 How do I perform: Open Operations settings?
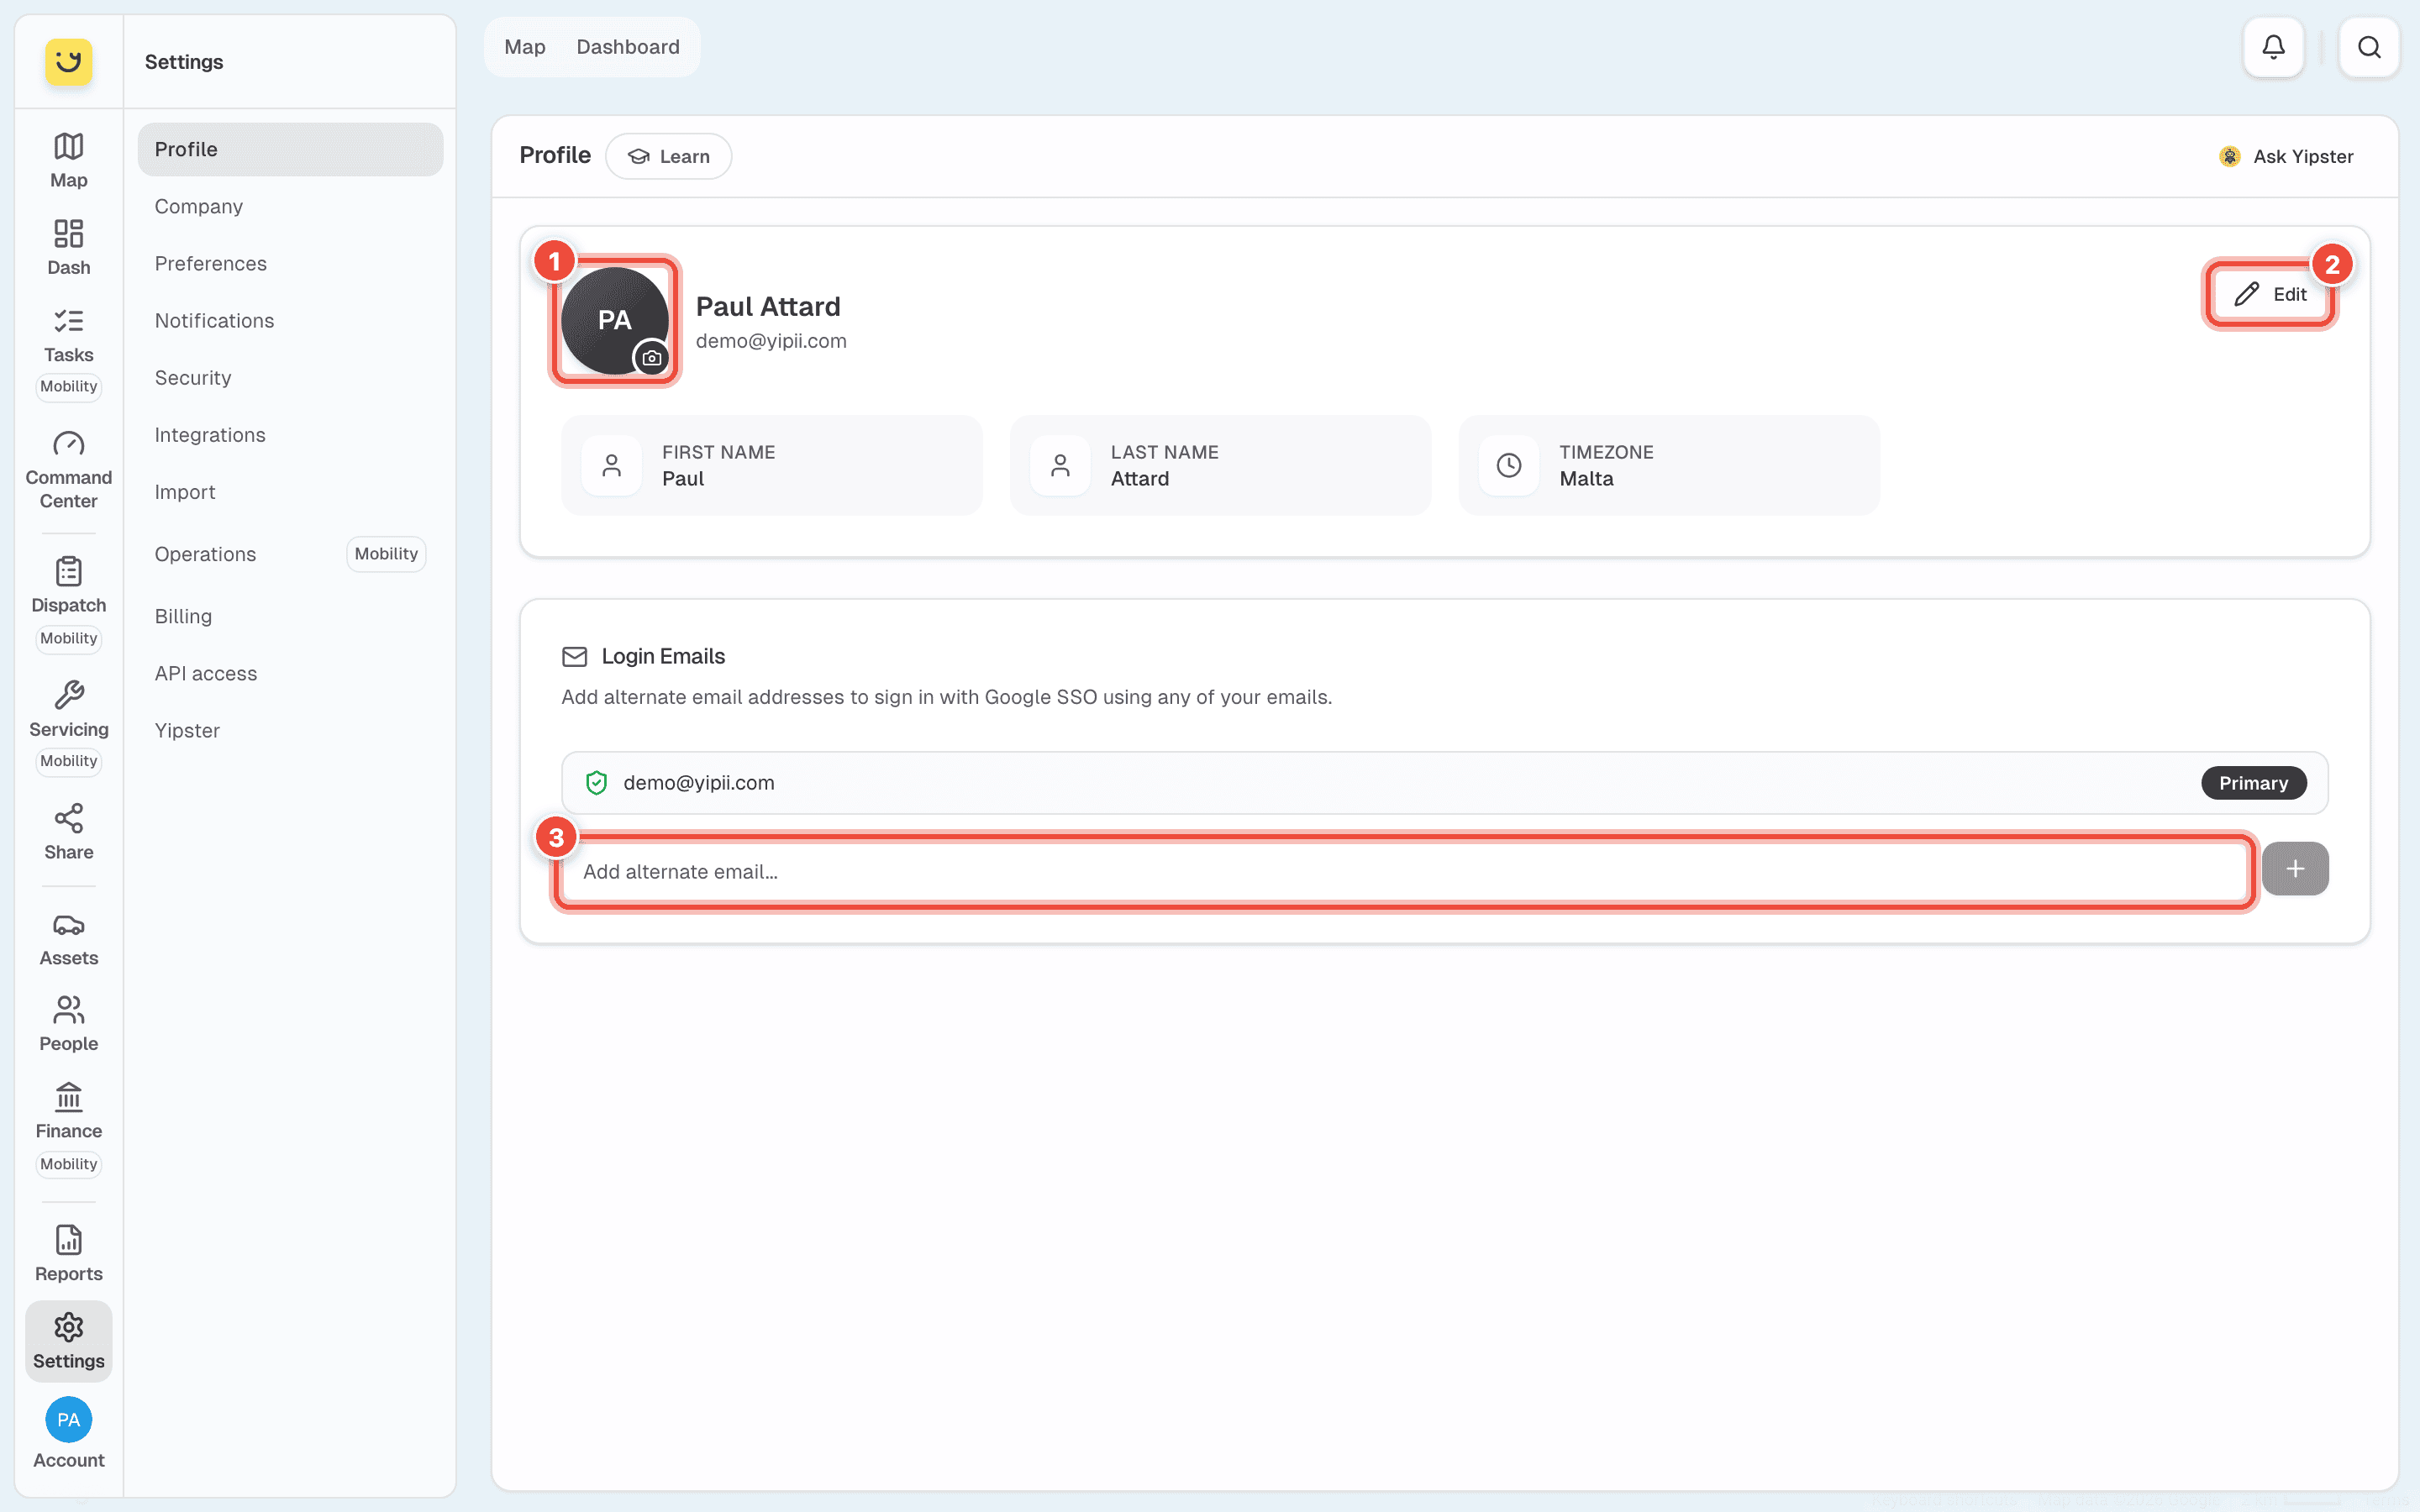pos(290,554)
